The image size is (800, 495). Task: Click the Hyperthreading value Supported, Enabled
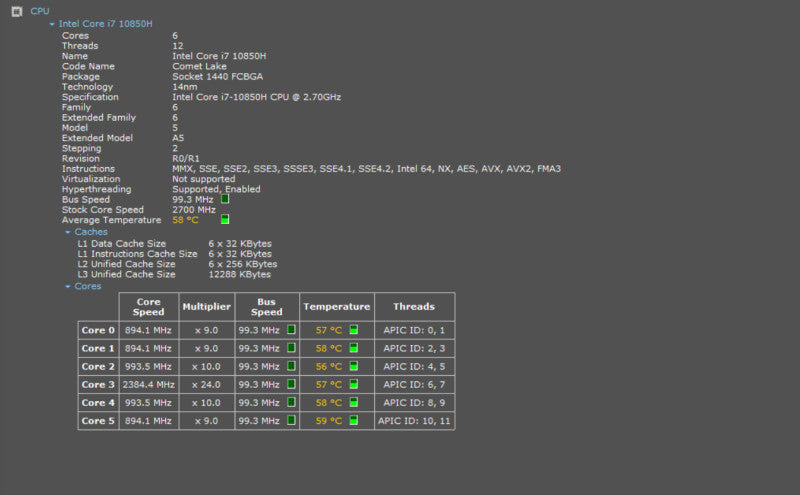click(216, 189)
